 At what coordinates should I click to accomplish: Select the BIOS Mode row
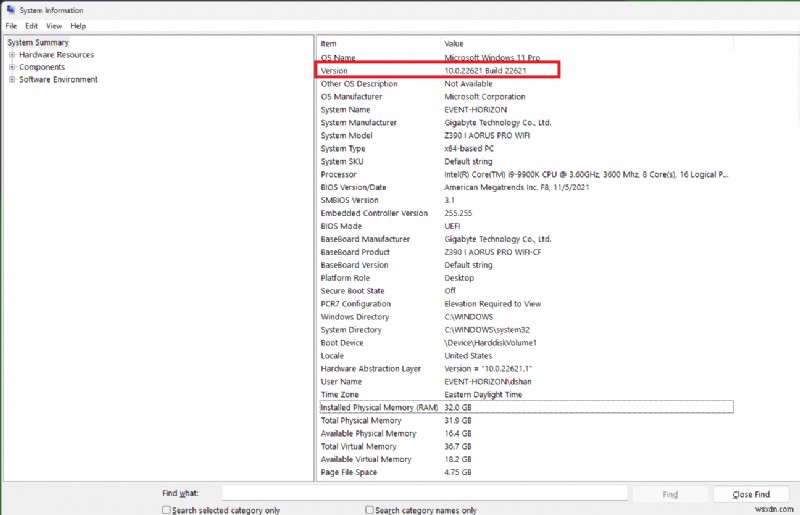tap(525, 226)
